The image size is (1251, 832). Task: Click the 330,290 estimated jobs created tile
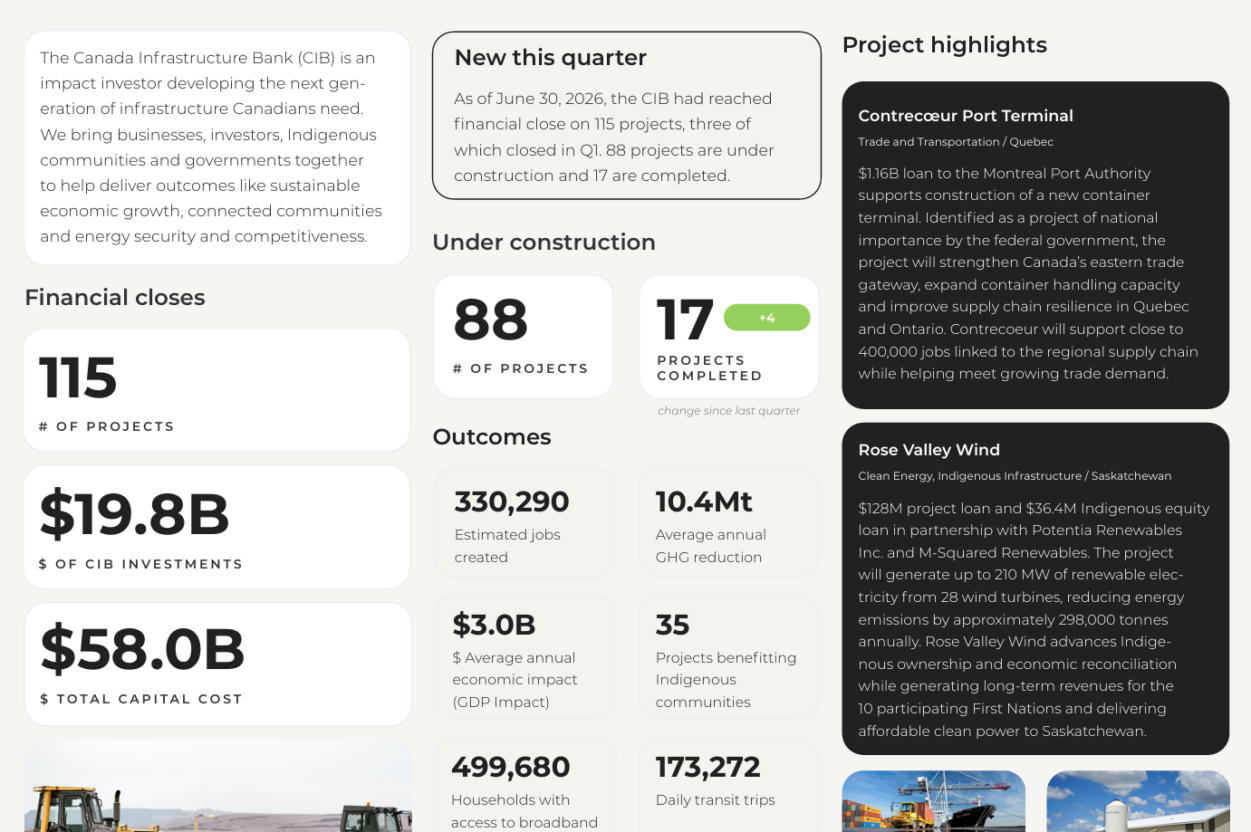(x=525, y=523)
